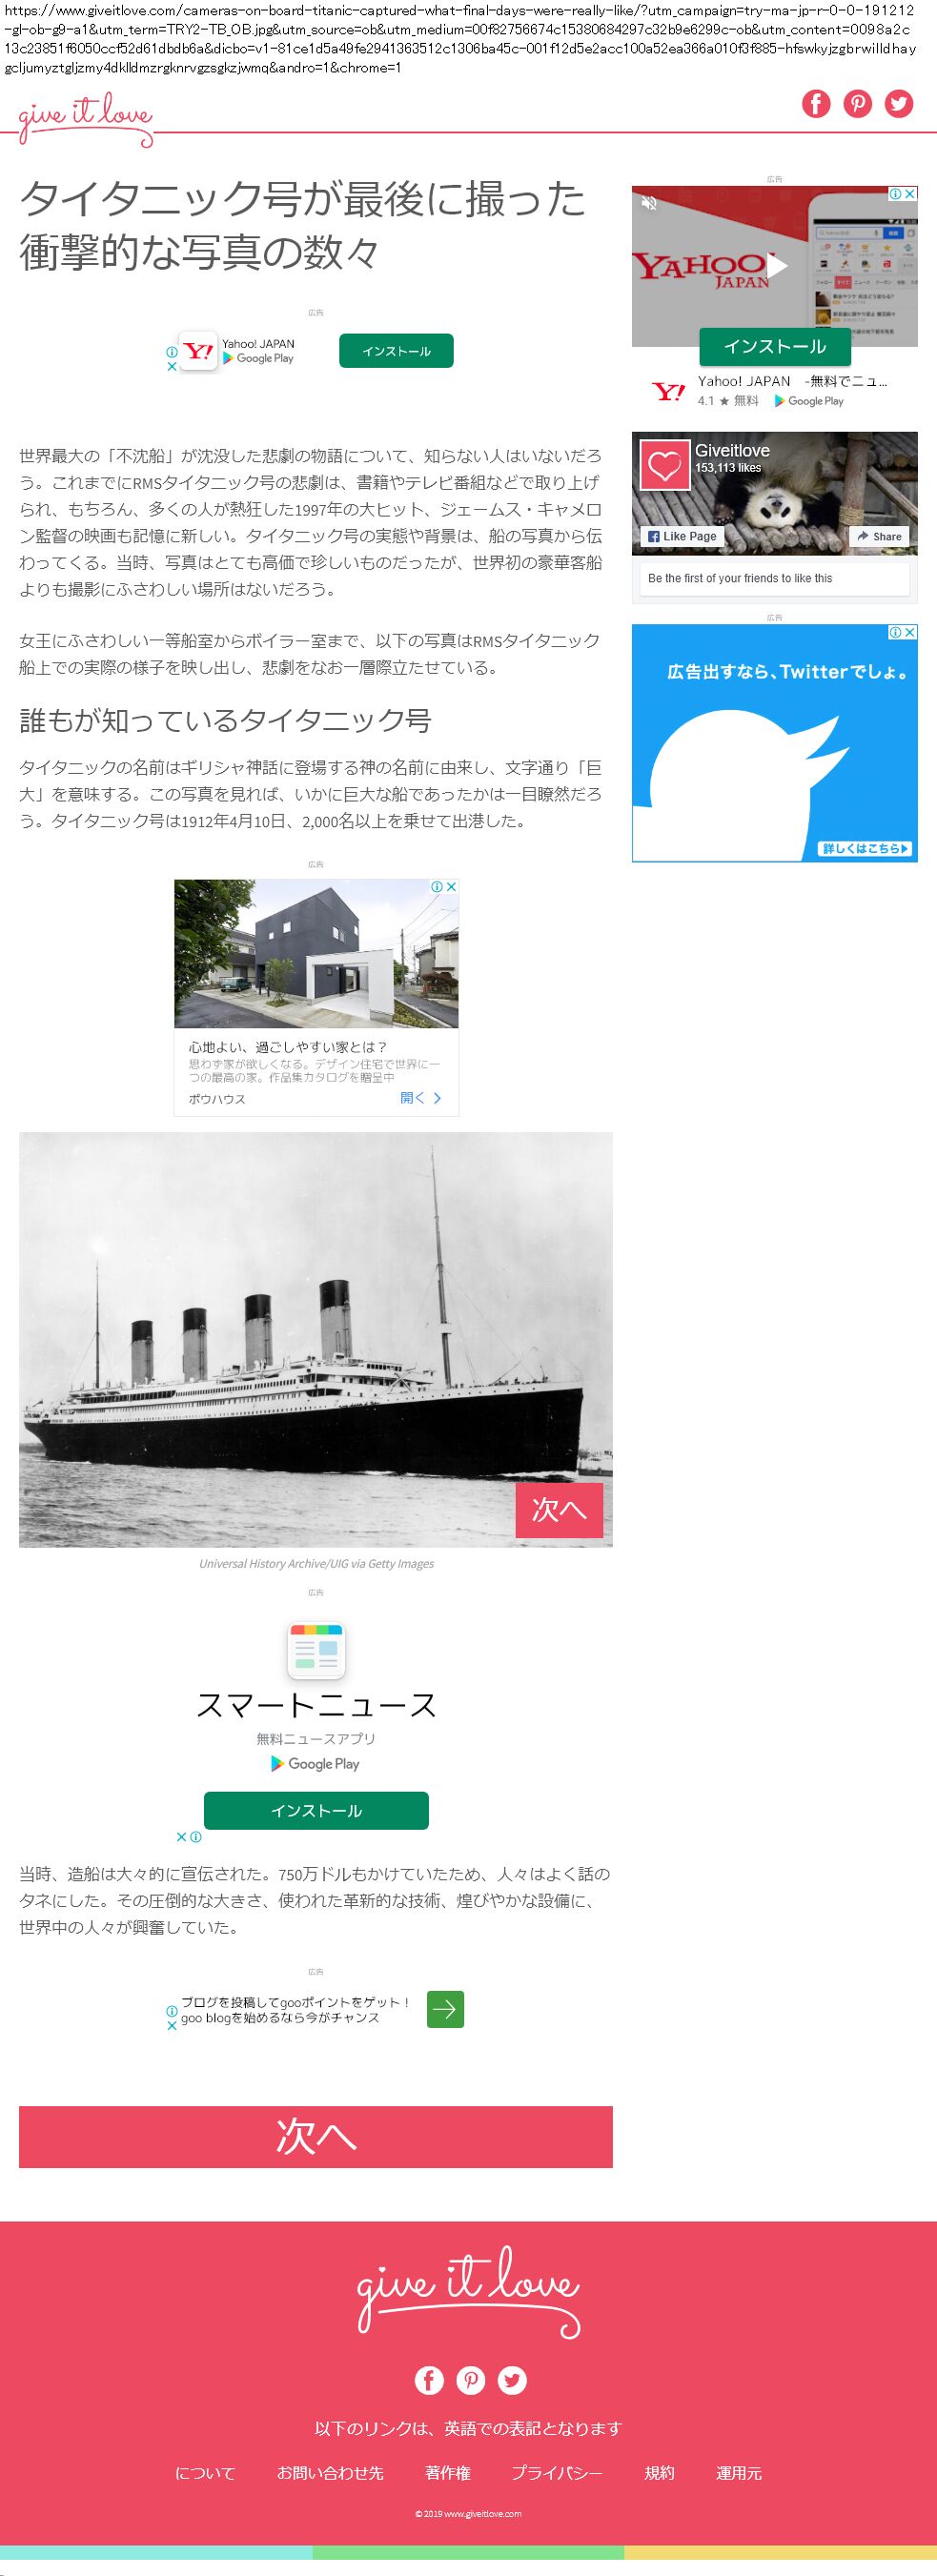Open the プライバシー footer link

tap(557, 2472)
